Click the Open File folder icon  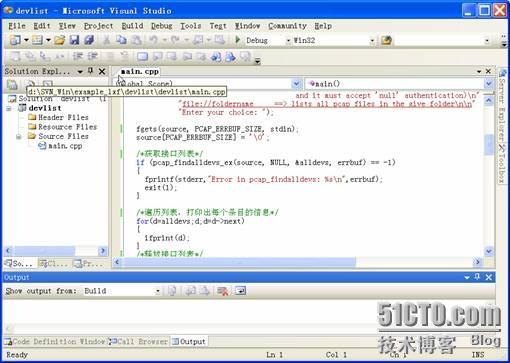click(60, 40)
